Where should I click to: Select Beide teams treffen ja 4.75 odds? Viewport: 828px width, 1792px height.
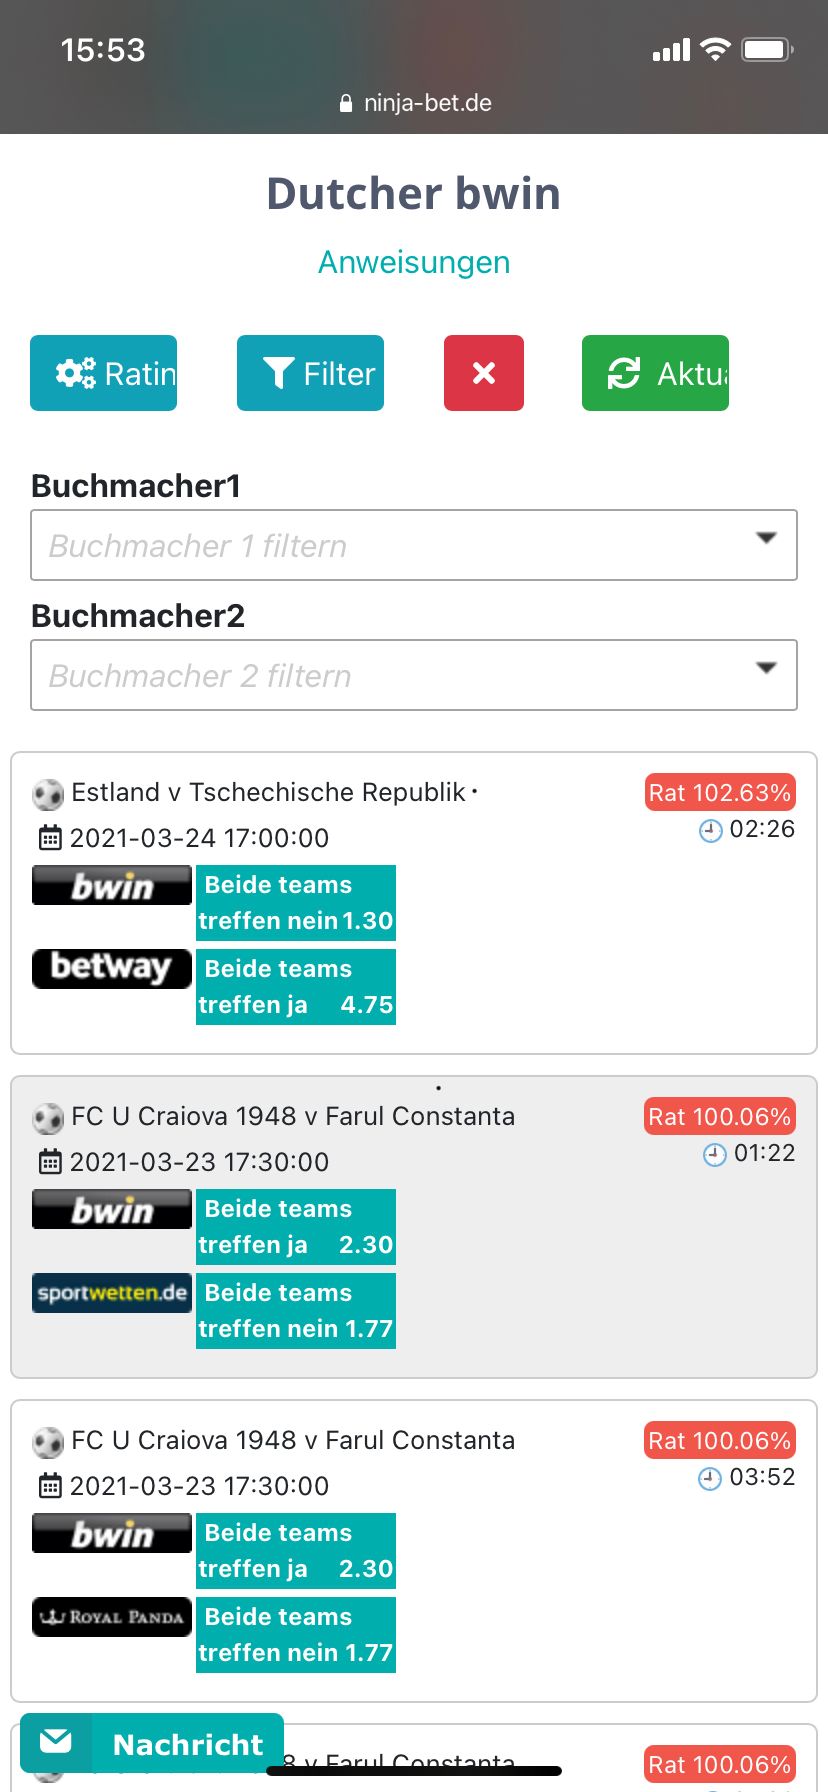click(296, 987)
